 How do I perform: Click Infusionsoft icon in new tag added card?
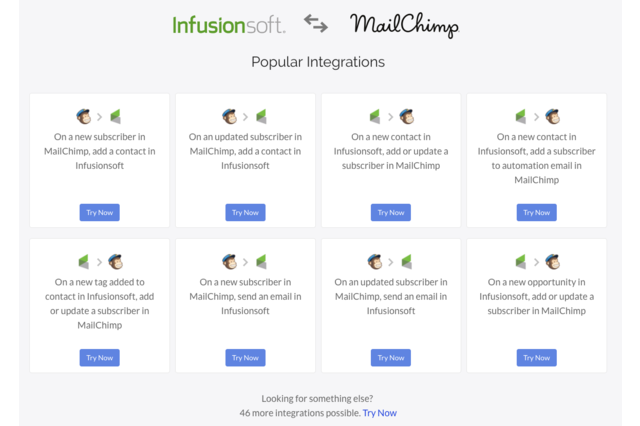(x=84, y=262)
